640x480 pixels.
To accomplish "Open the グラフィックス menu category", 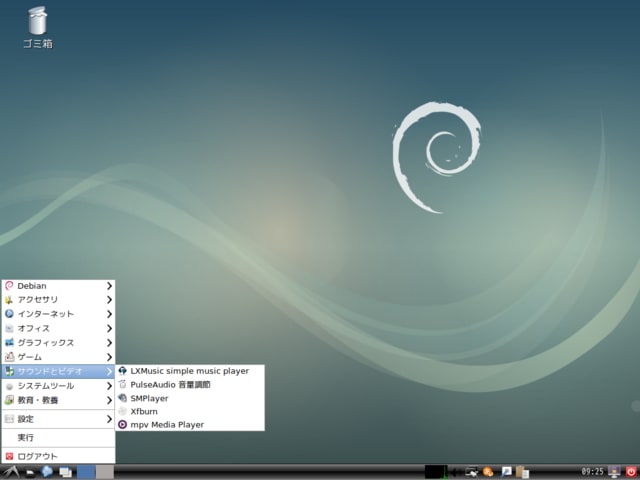I will click(58, 343).
